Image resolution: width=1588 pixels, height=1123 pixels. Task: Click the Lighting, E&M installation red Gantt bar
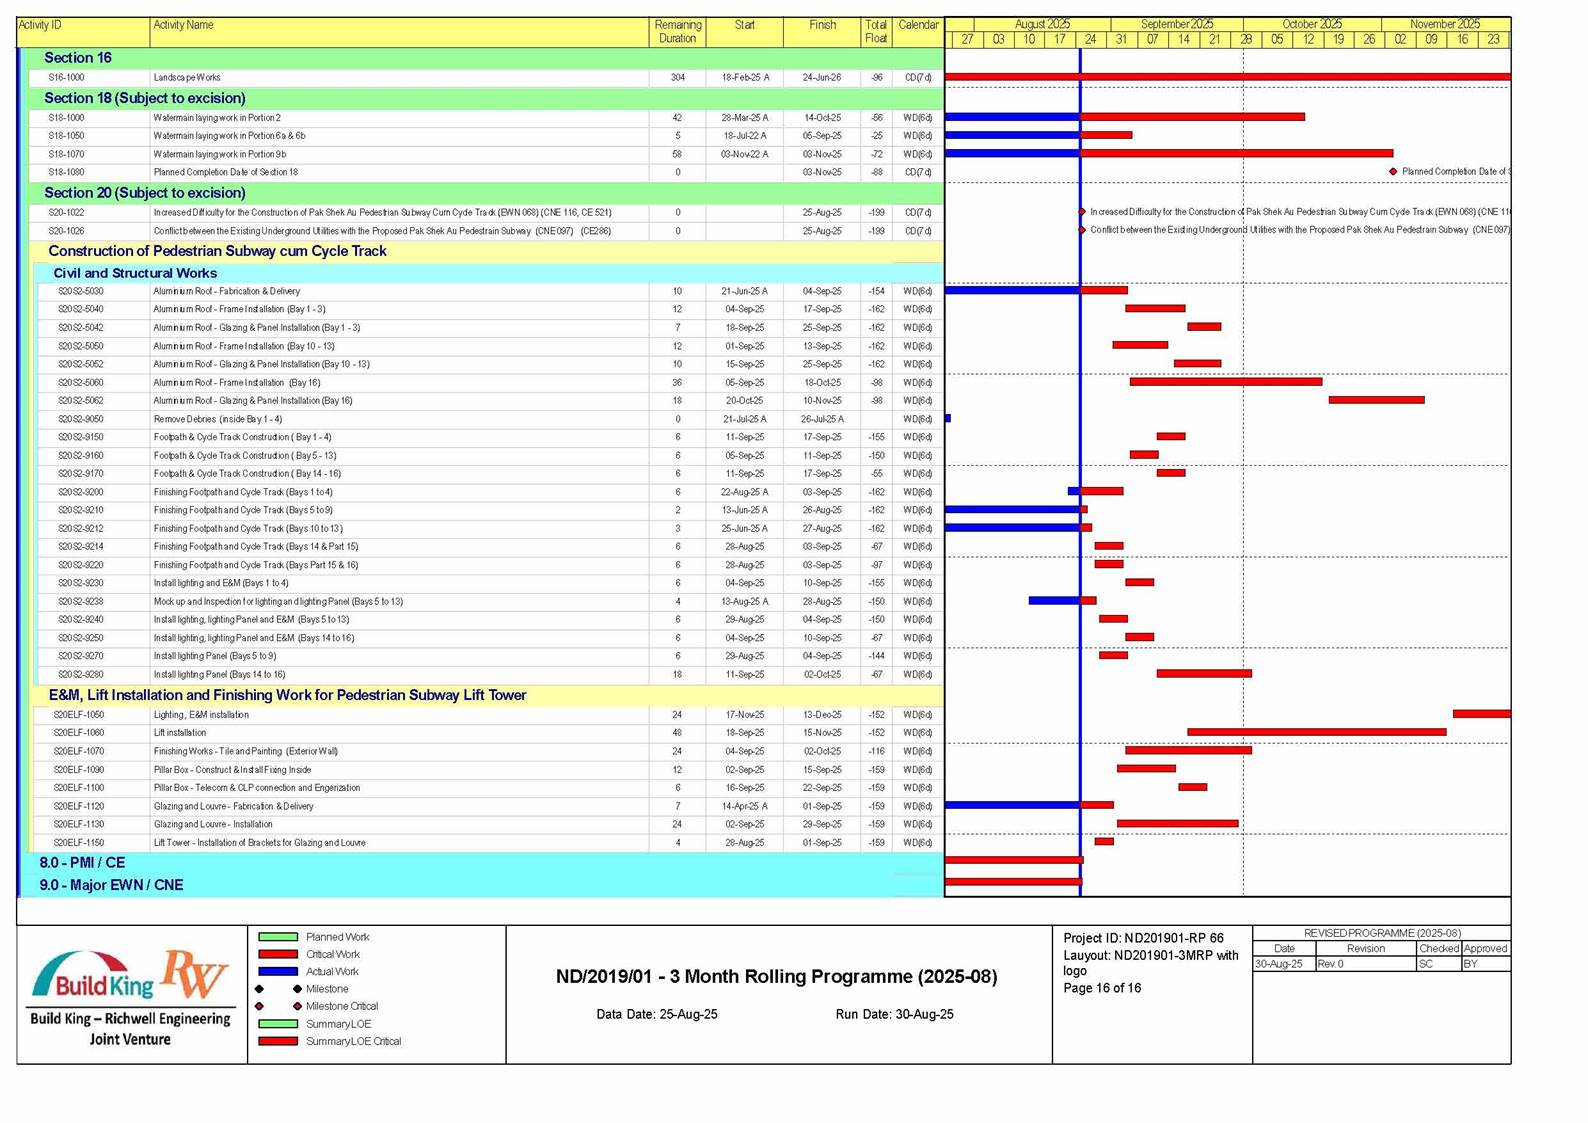pos(1482,714)
